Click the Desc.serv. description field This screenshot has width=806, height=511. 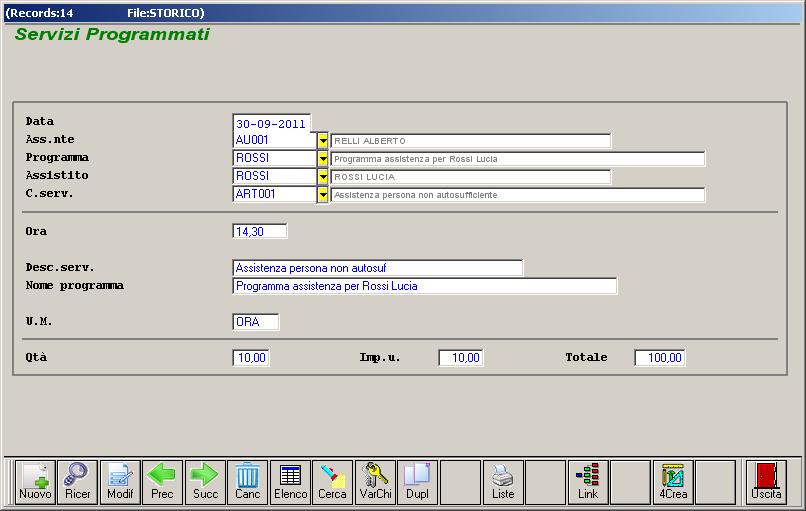(x=378, y=268)
